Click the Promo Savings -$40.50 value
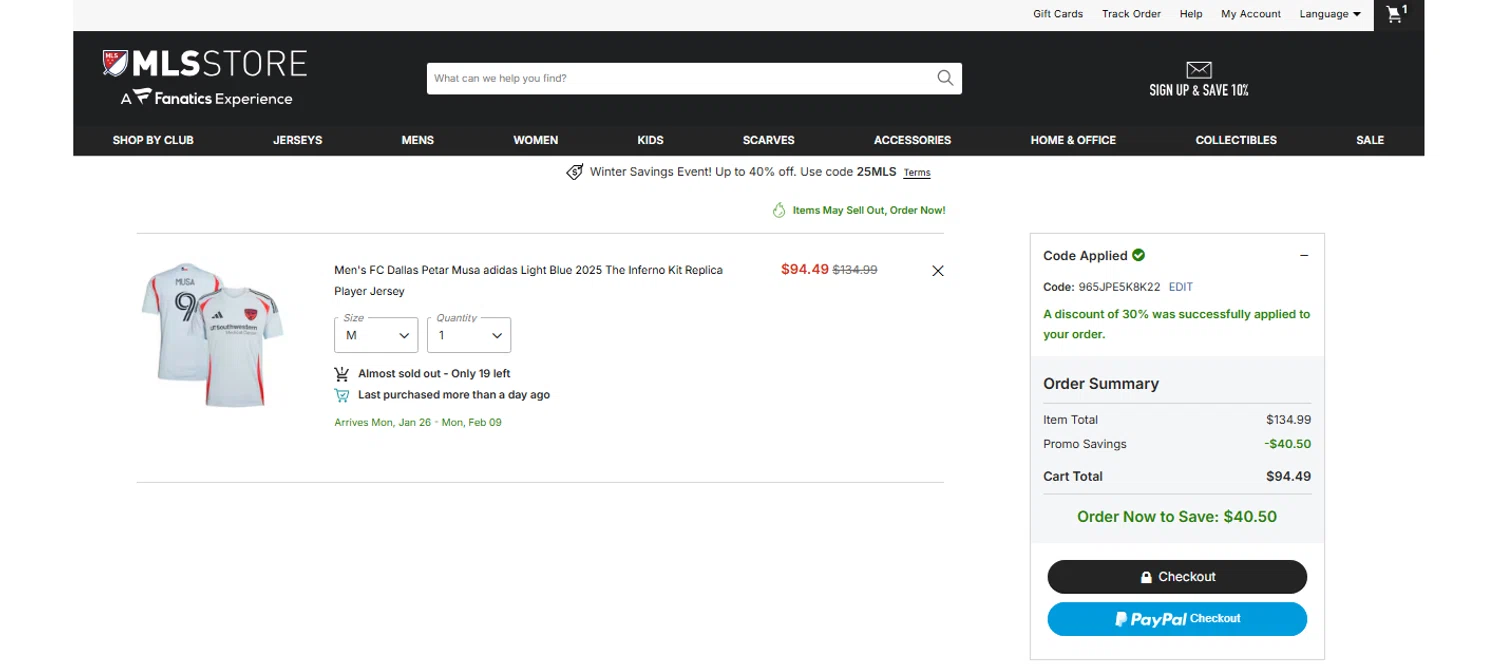This screenshot has height=671, width=1500. [x=1288, y=444]
